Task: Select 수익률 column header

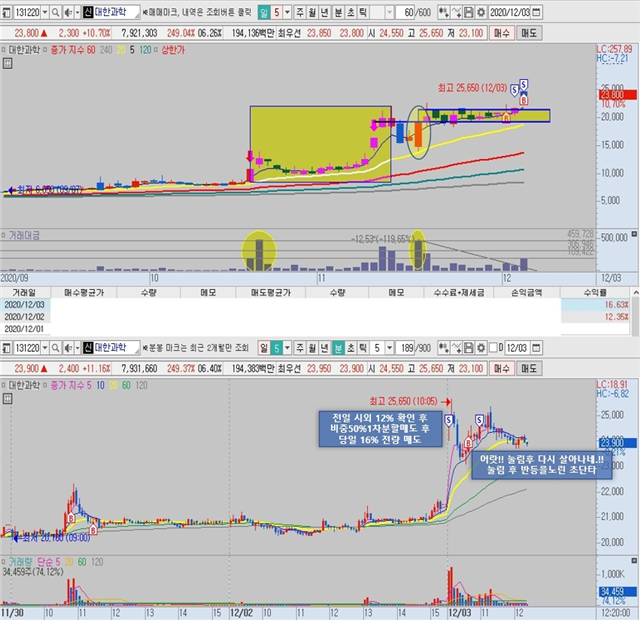Action: [x=595, y=293]
